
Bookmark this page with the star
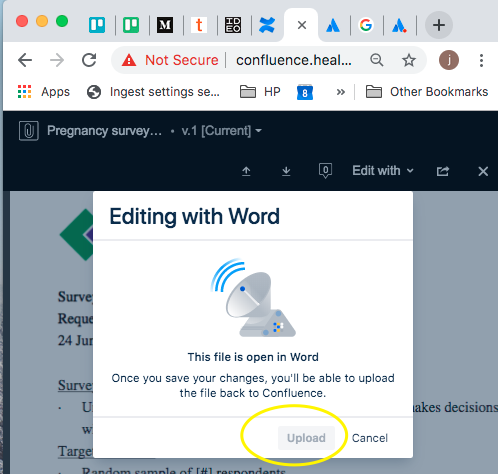coord(409,60)
